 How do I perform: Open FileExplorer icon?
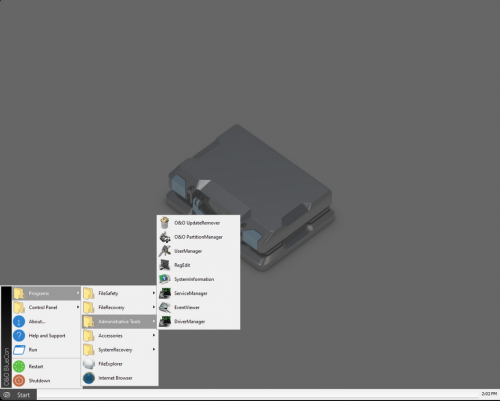tap(89, 364)
